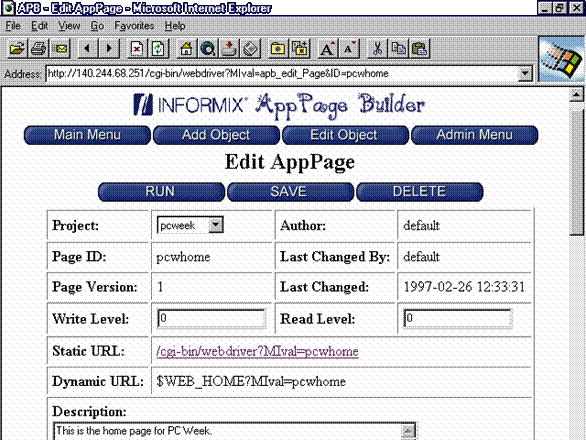Screen dimensions: 586x440
Task: Click the Add Object button
Action: pos(216,135)
